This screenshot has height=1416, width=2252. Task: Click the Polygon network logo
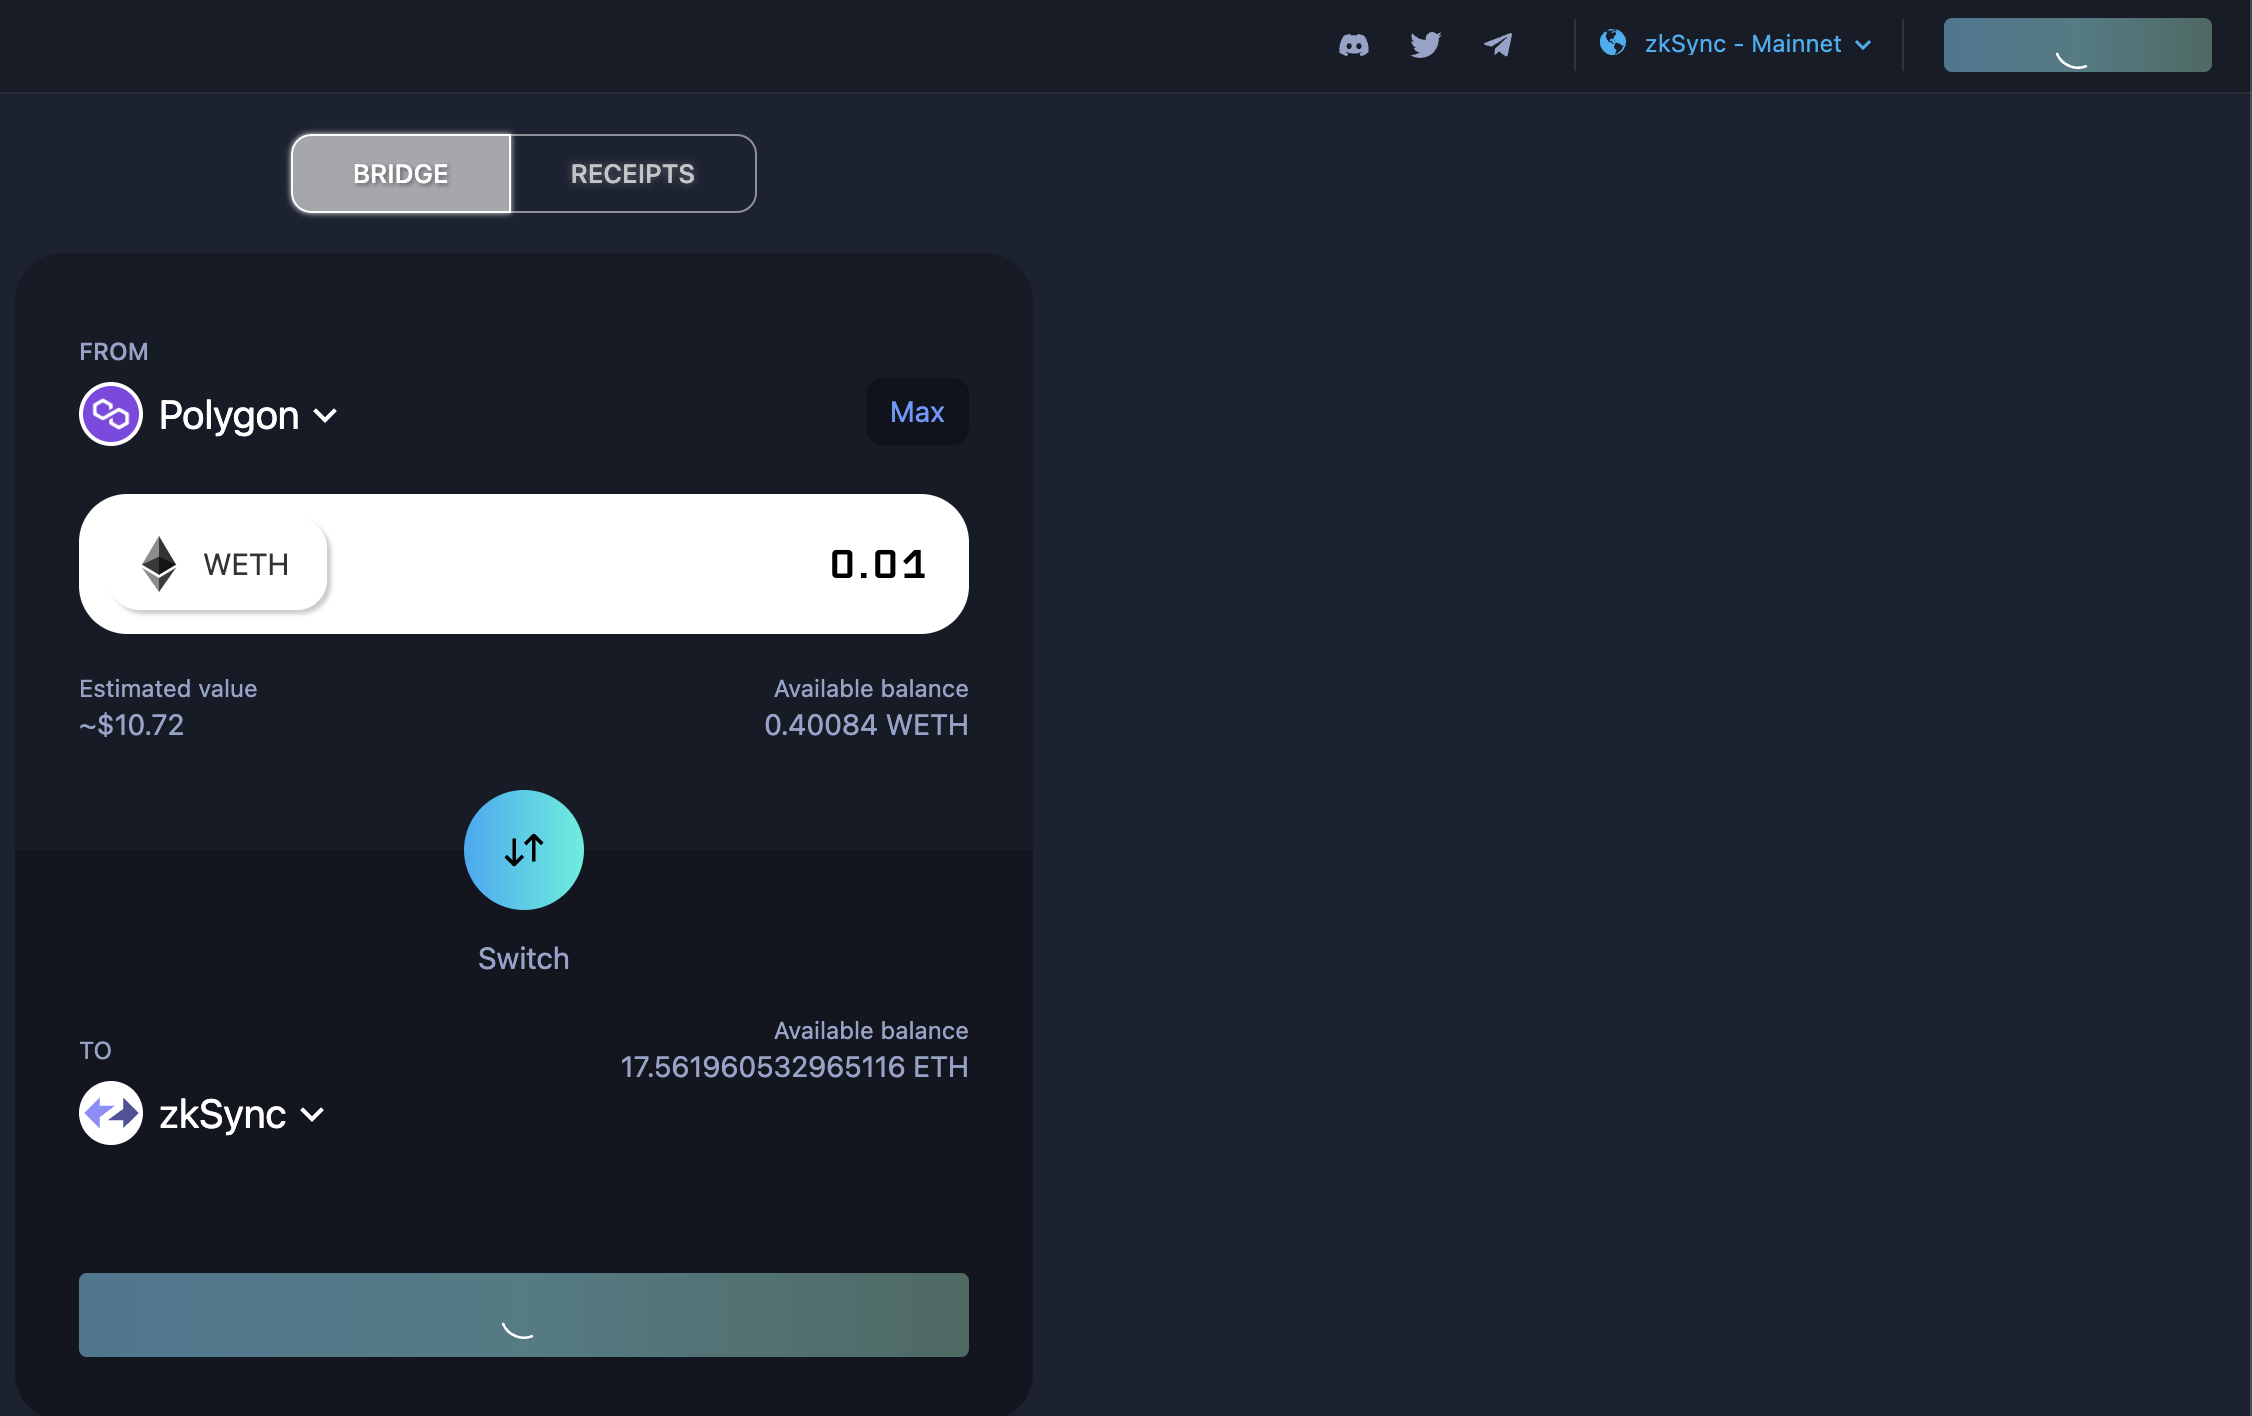(x=111, y=413)
